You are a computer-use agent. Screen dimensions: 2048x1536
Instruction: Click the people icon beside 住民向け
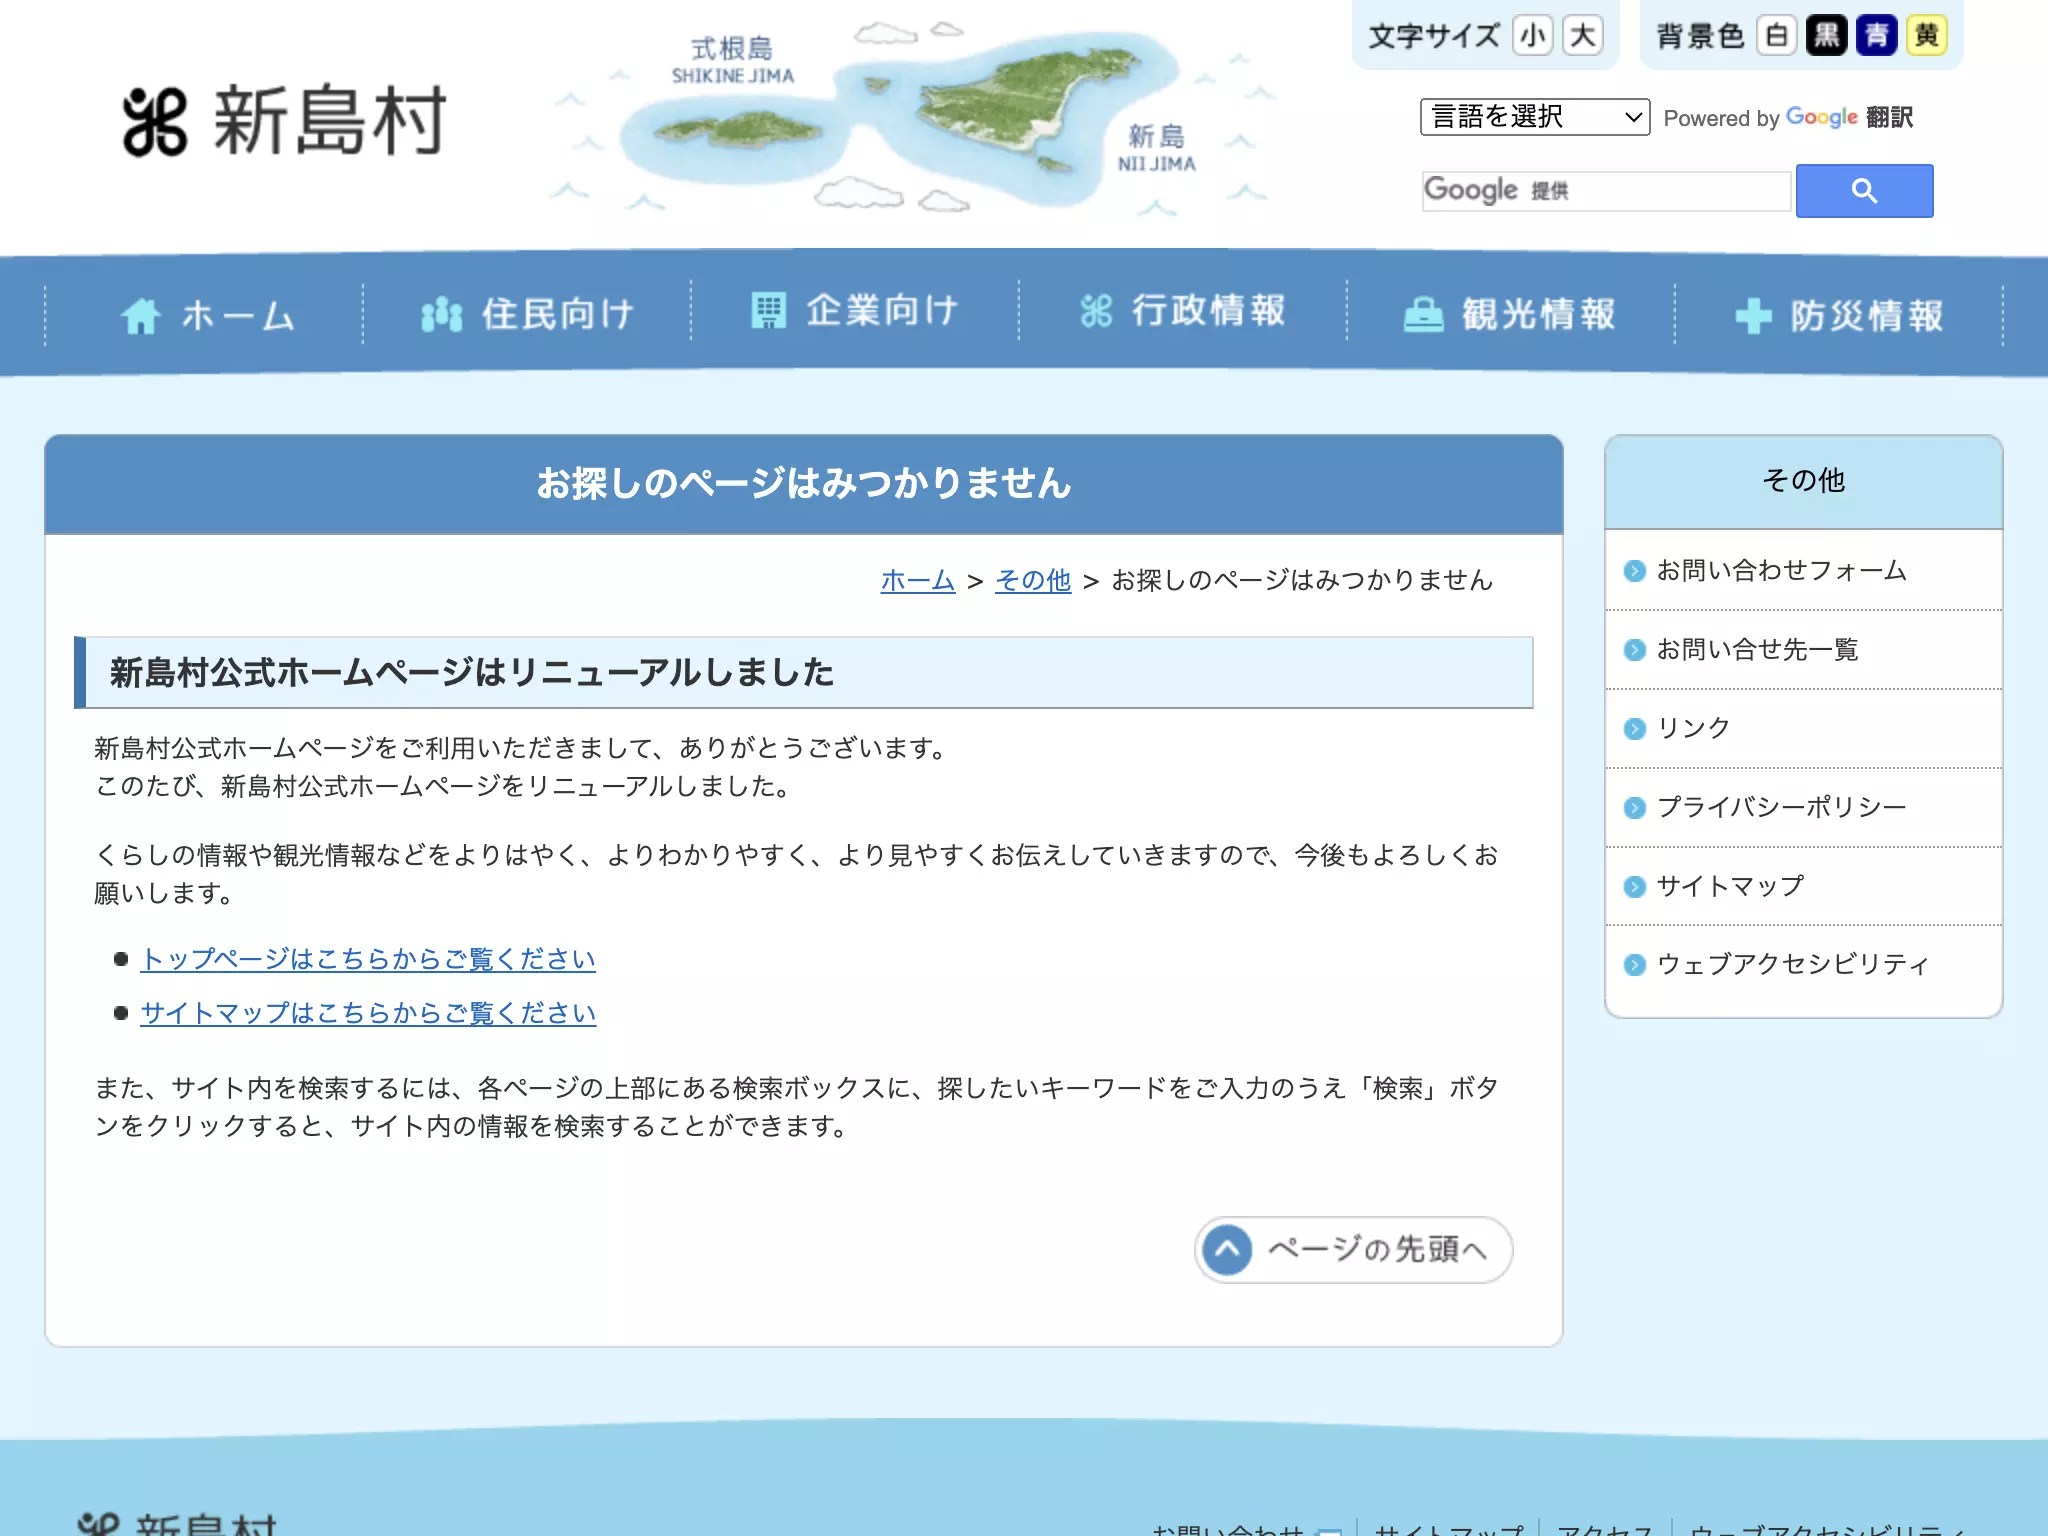click(442, 315)
